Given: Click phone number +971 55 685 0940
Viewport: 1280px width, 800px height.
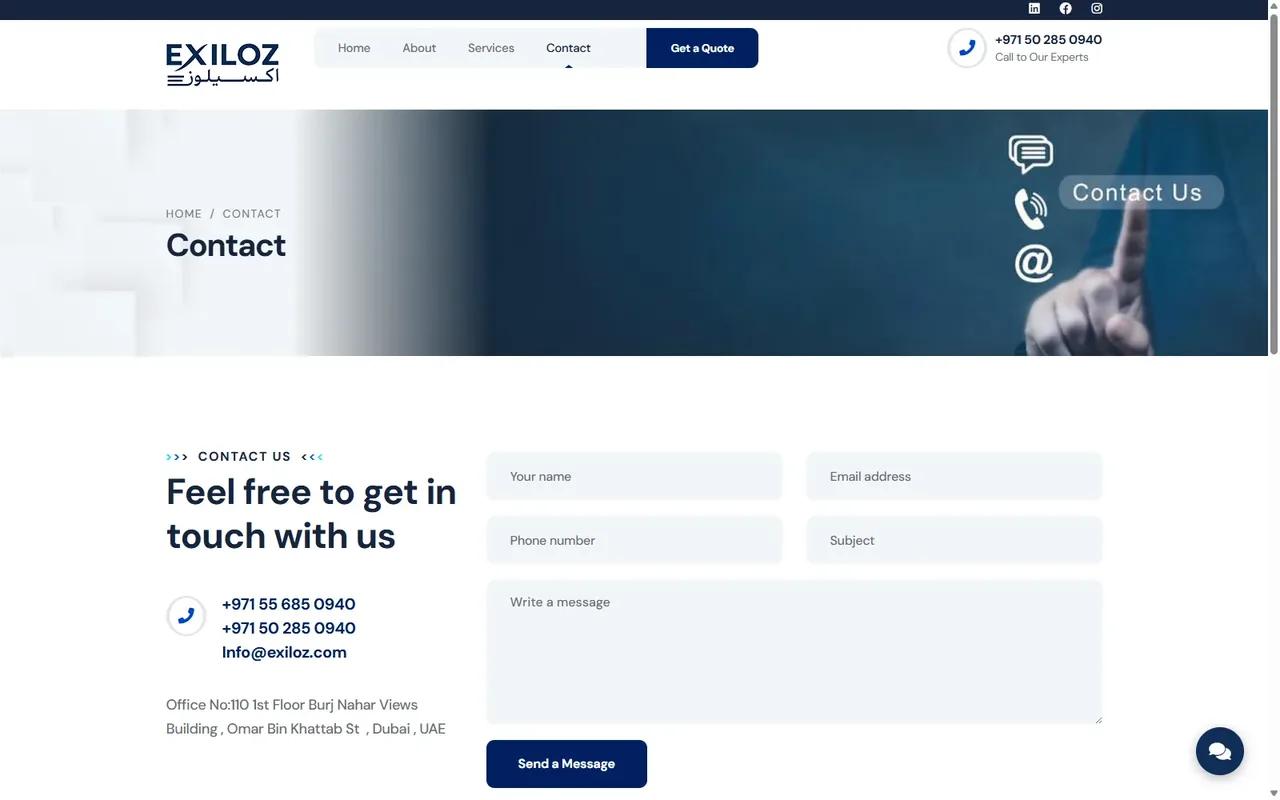Looking at the screenshot, I should 289,604.
